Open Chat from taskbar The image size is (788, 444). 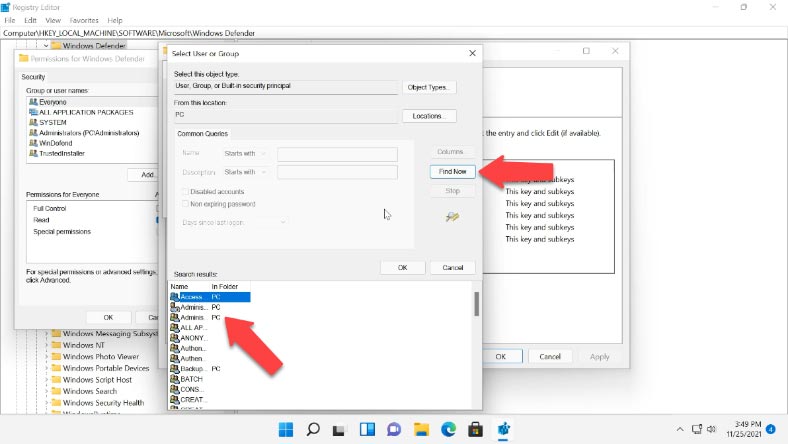point(394,429)
